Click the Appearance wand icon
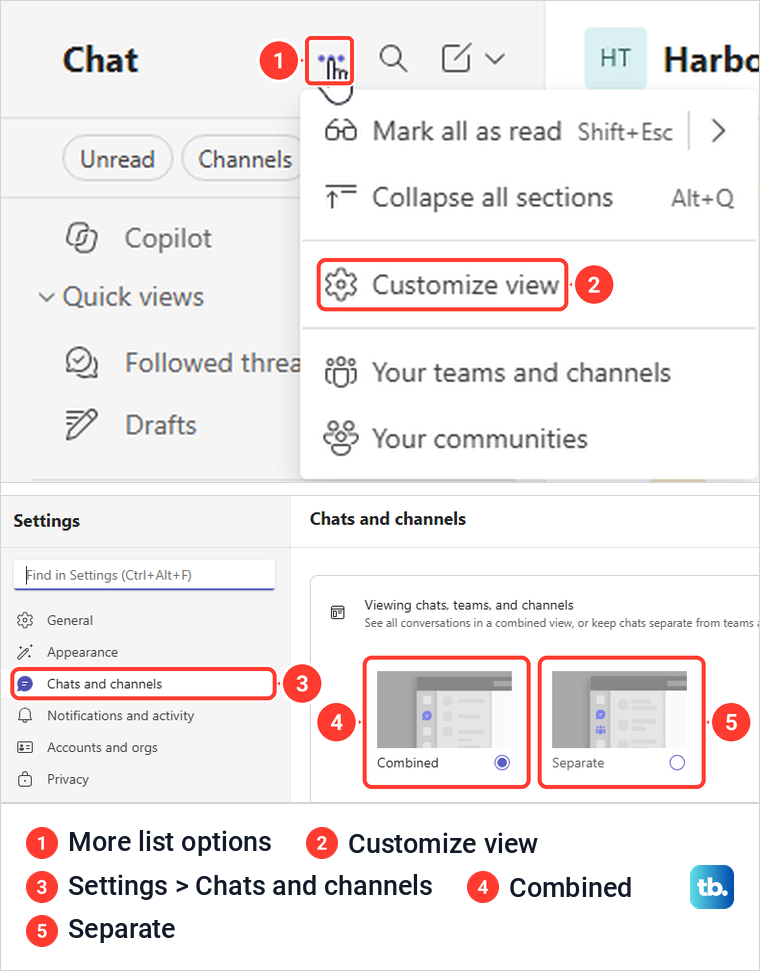This screenshot has width=760, height=971. (25, 652)
